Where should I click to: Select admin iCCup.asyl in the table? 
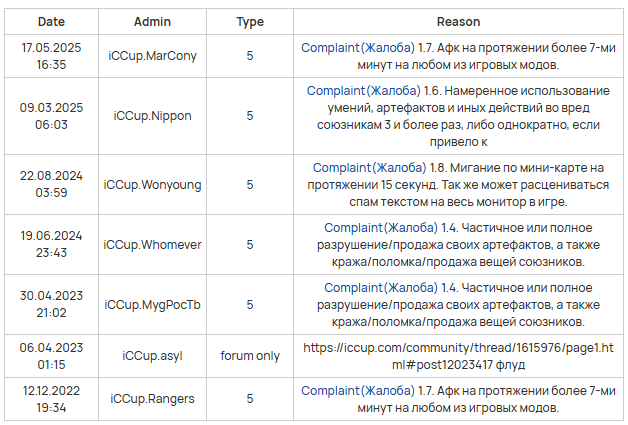152,355
